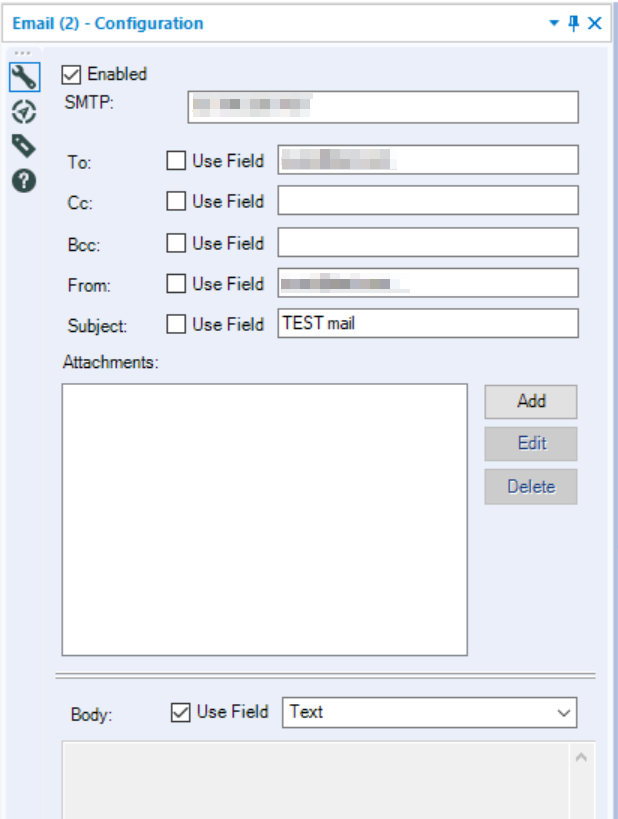
Task: Check Use Field for Bcc
Action: [x=176, y=243]
